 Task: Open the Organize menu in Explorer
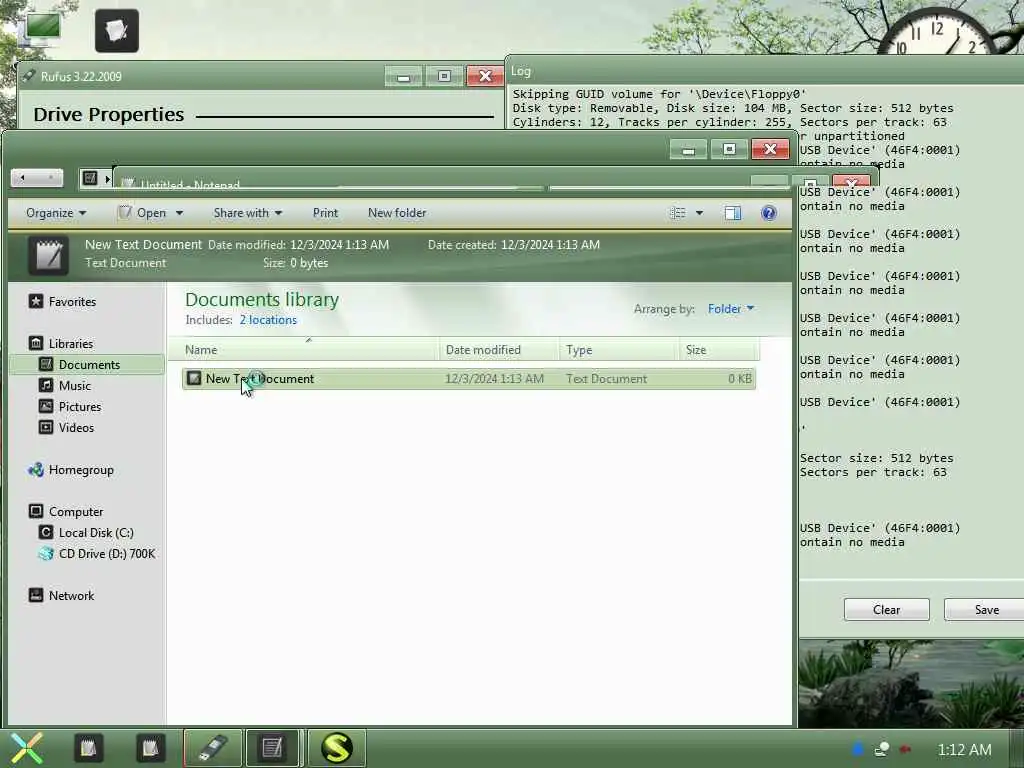coord(56,213)
